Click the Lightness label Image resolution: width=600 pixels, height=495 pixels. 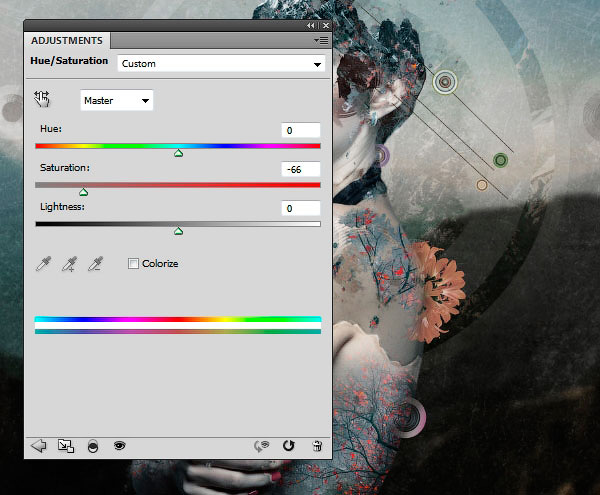(x=62, y=207)
